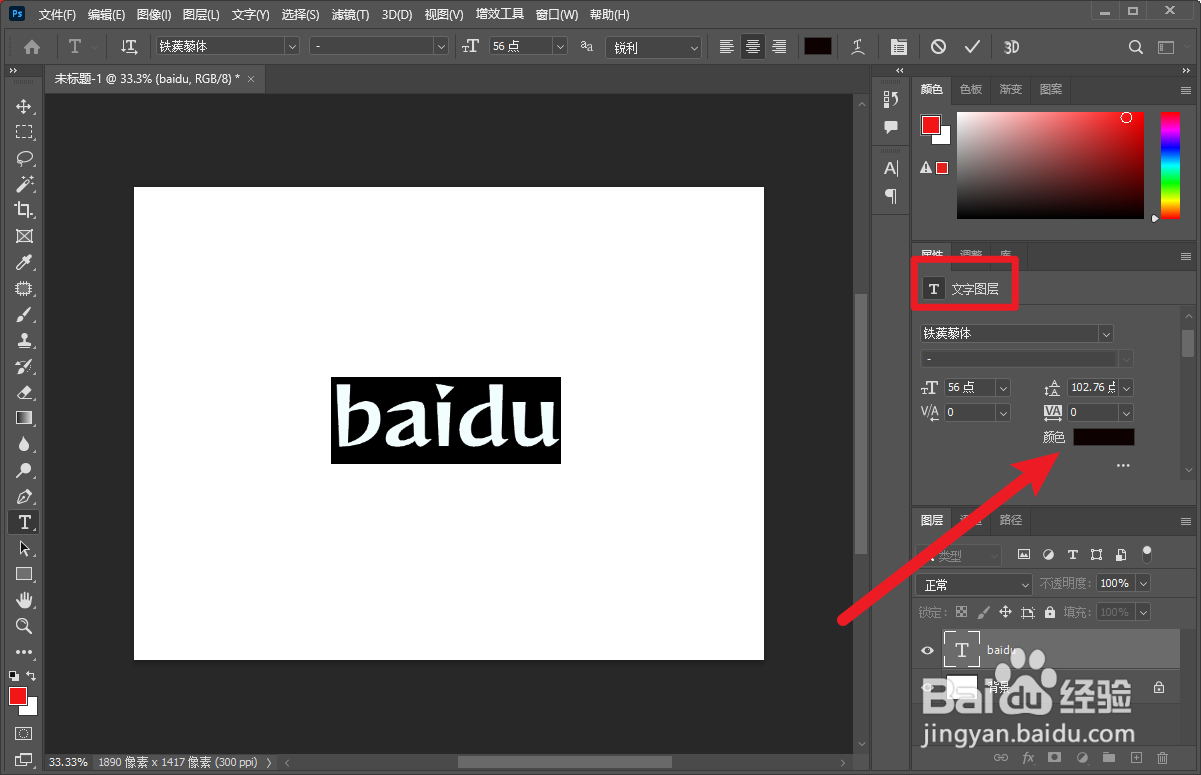This screenshot has width=1201, height=775.
Task: Select the Hand tool
Action: tap(24, 600)
